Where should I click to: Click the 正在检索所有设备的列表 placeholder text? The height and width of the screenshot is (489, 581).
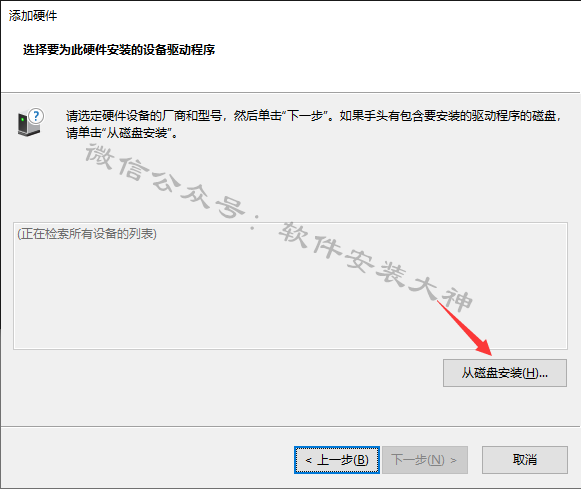pos(87,234)
